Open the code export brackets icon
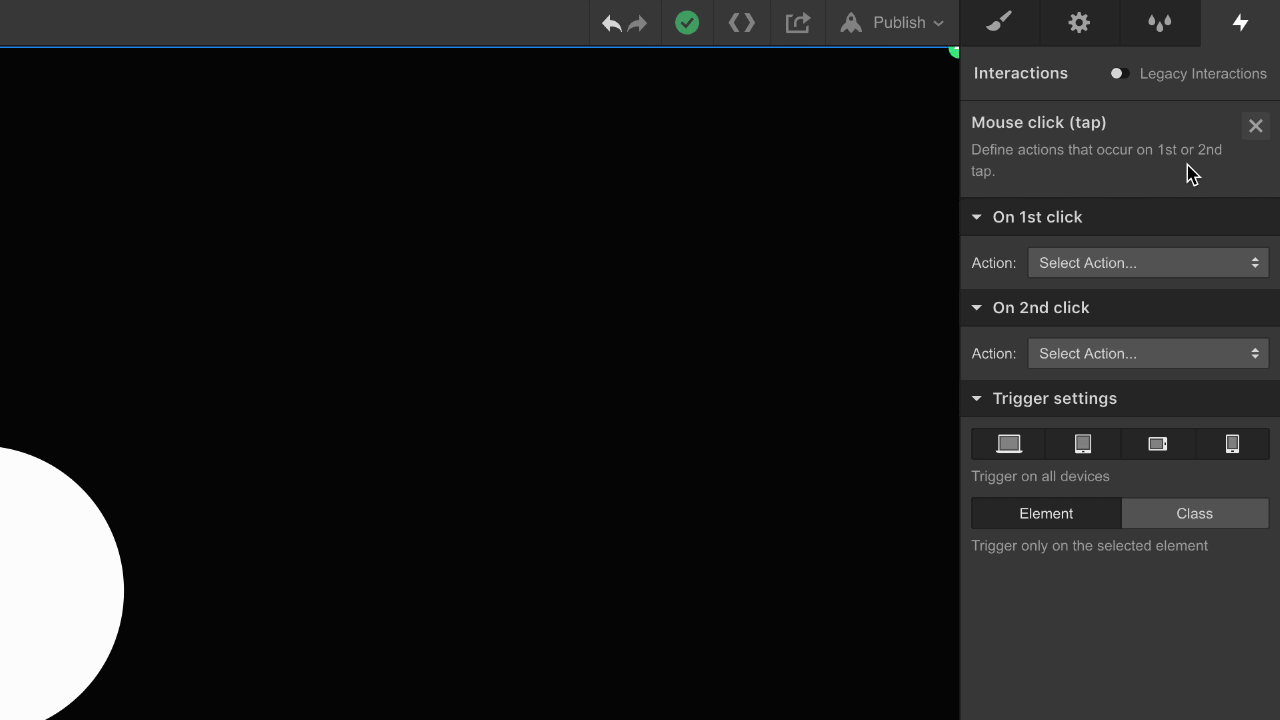The image size is (1280, 720). pyautogui.click(x=742, y=23)
